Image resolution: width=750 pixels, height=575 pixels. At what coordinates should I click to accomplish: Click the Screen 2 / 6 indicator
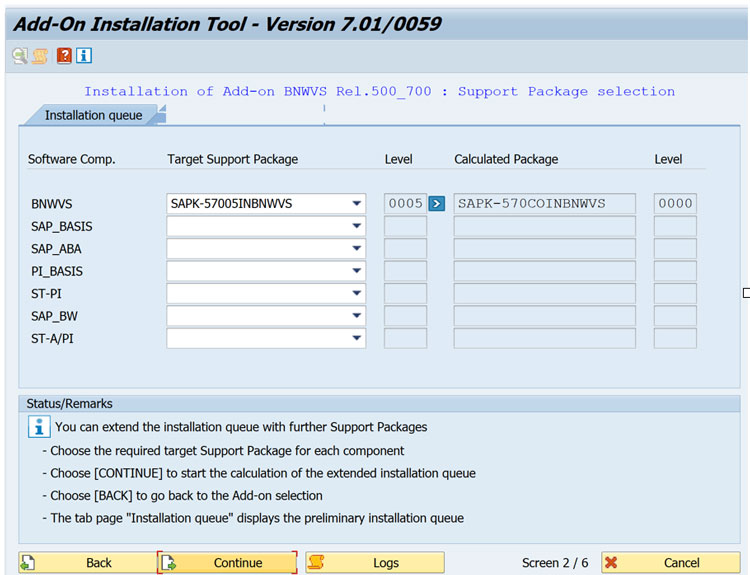click(555, 563)
